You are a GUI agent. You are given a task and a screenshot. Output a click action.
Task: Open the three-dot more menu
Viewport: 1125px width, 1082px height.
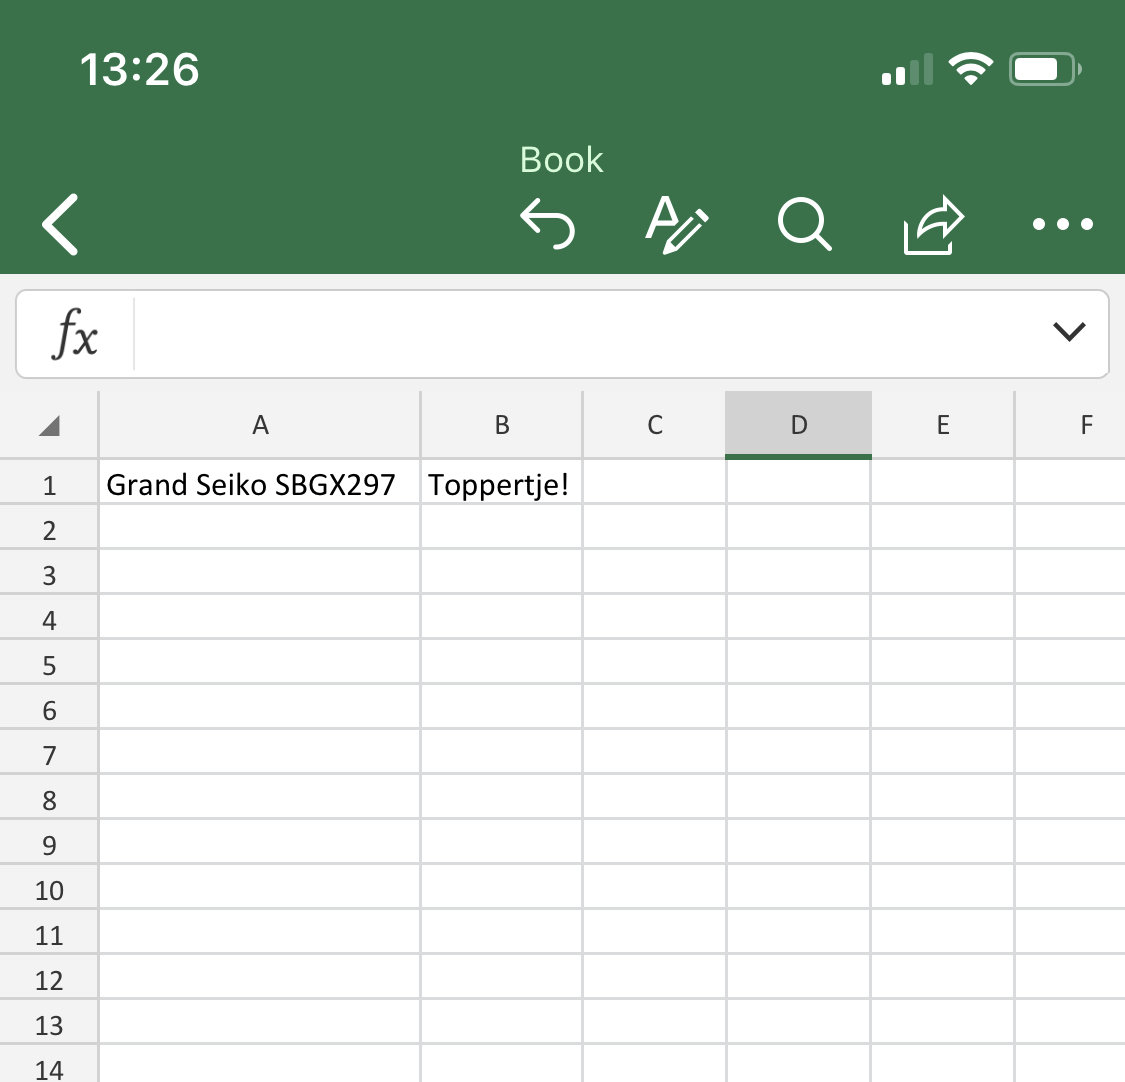coord(1063,225)
